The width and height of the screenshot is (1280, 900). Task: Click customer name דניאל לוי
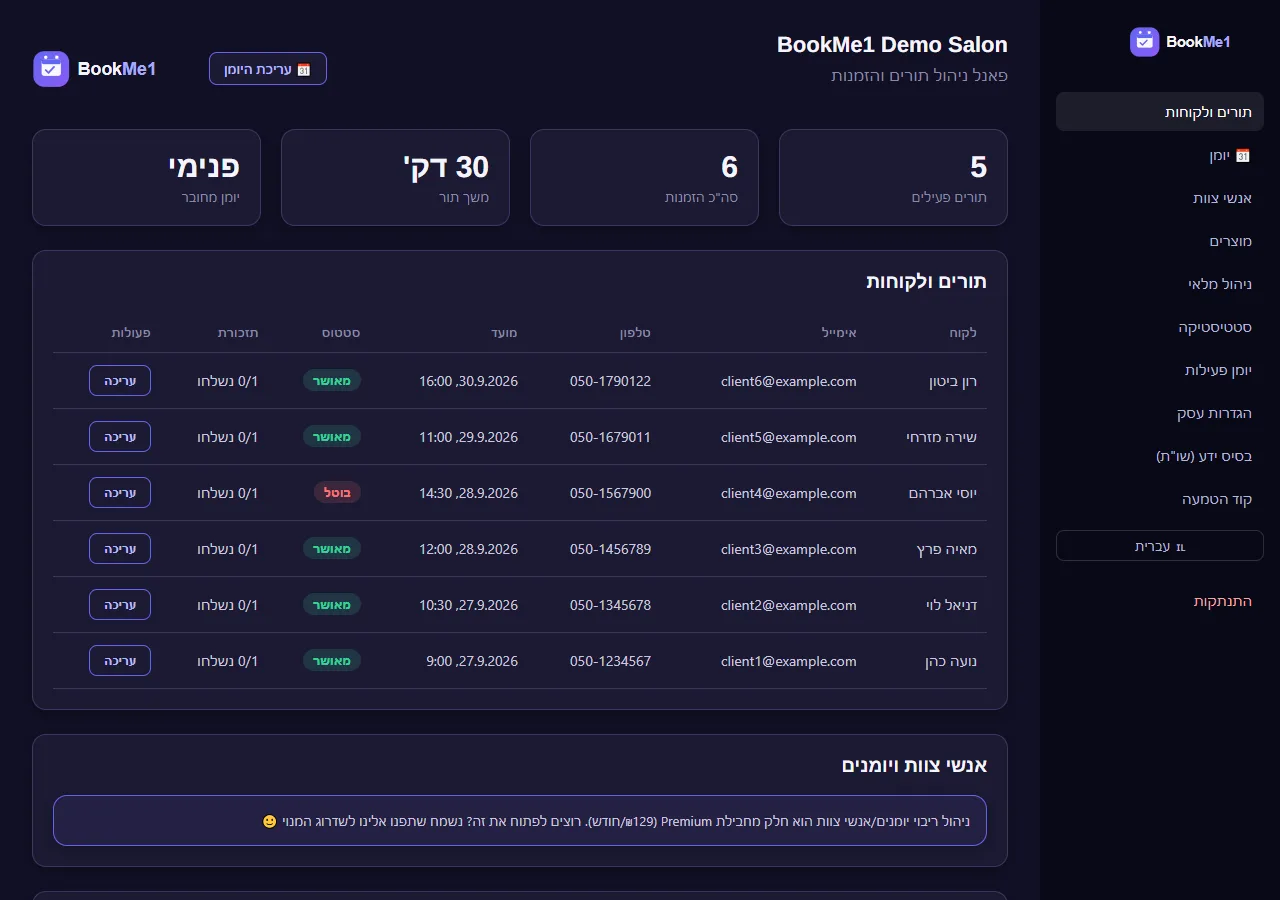(x=952, y=605)
